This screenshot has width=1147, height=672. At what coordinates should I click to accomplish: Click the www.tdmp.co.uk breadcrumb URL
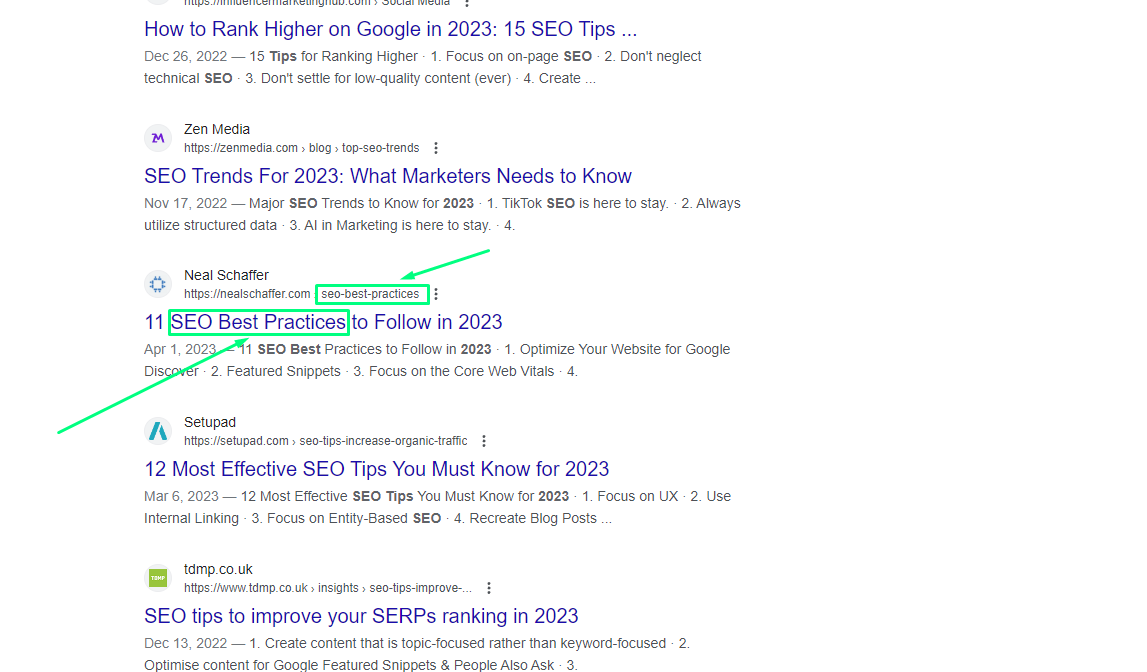[x=327, y=588]
